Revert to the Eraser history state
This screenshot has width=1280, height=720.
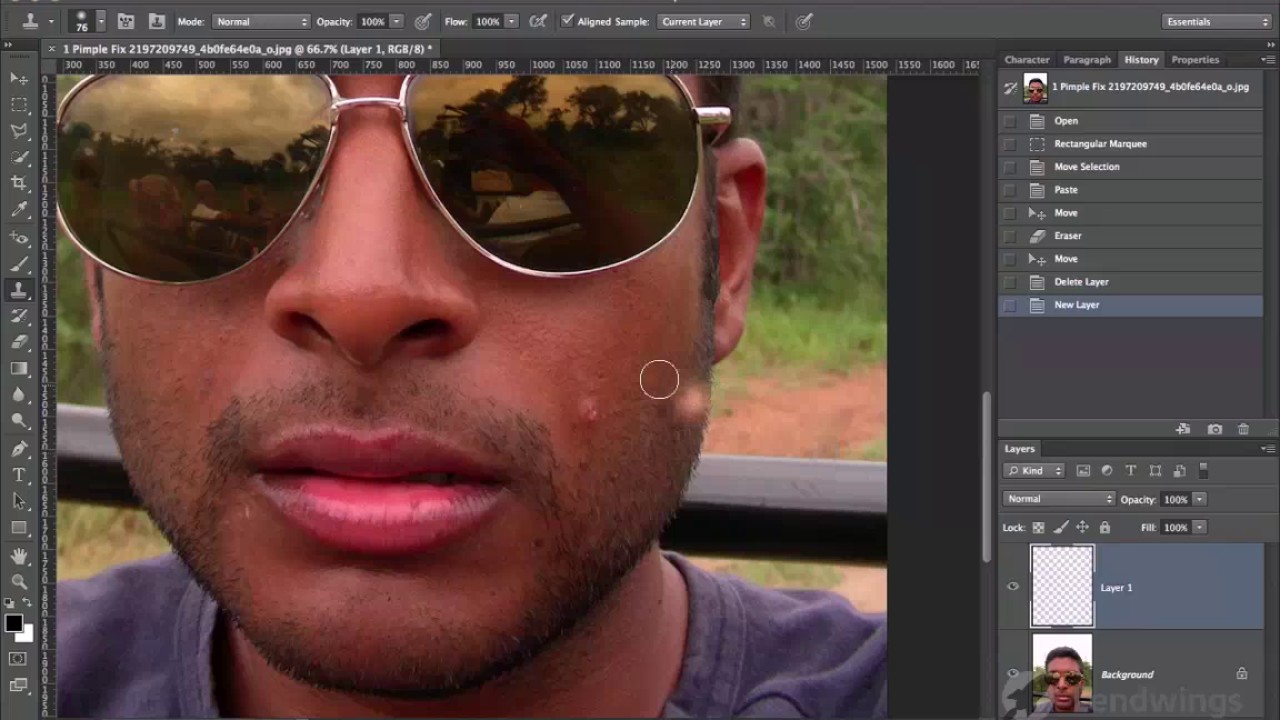point(1067,236)
